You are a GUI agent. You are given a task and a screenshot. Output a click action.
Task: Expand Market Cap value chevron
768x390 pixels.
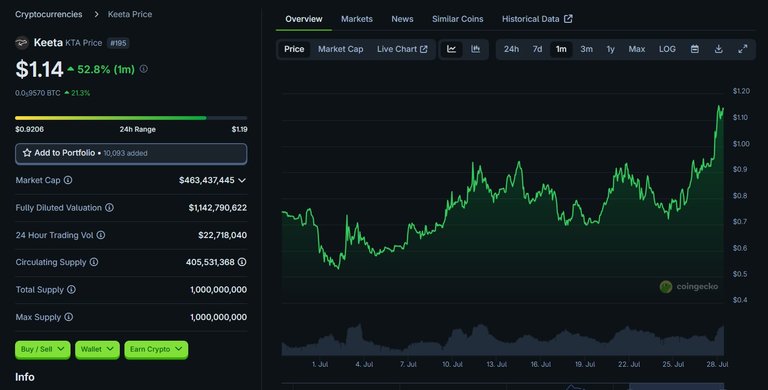(242, 180)
